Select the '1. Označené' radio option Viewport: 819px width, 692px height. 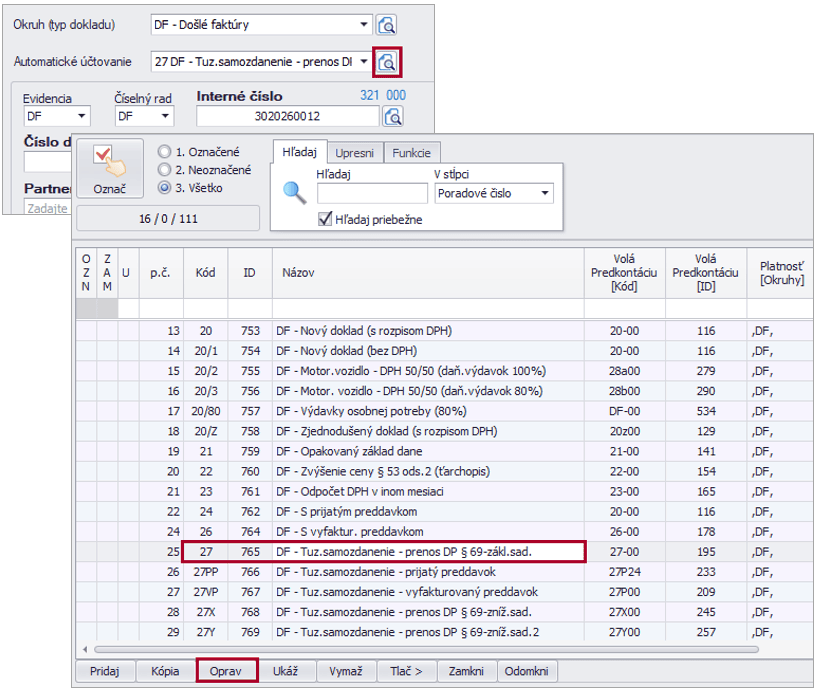coord(165,152)
